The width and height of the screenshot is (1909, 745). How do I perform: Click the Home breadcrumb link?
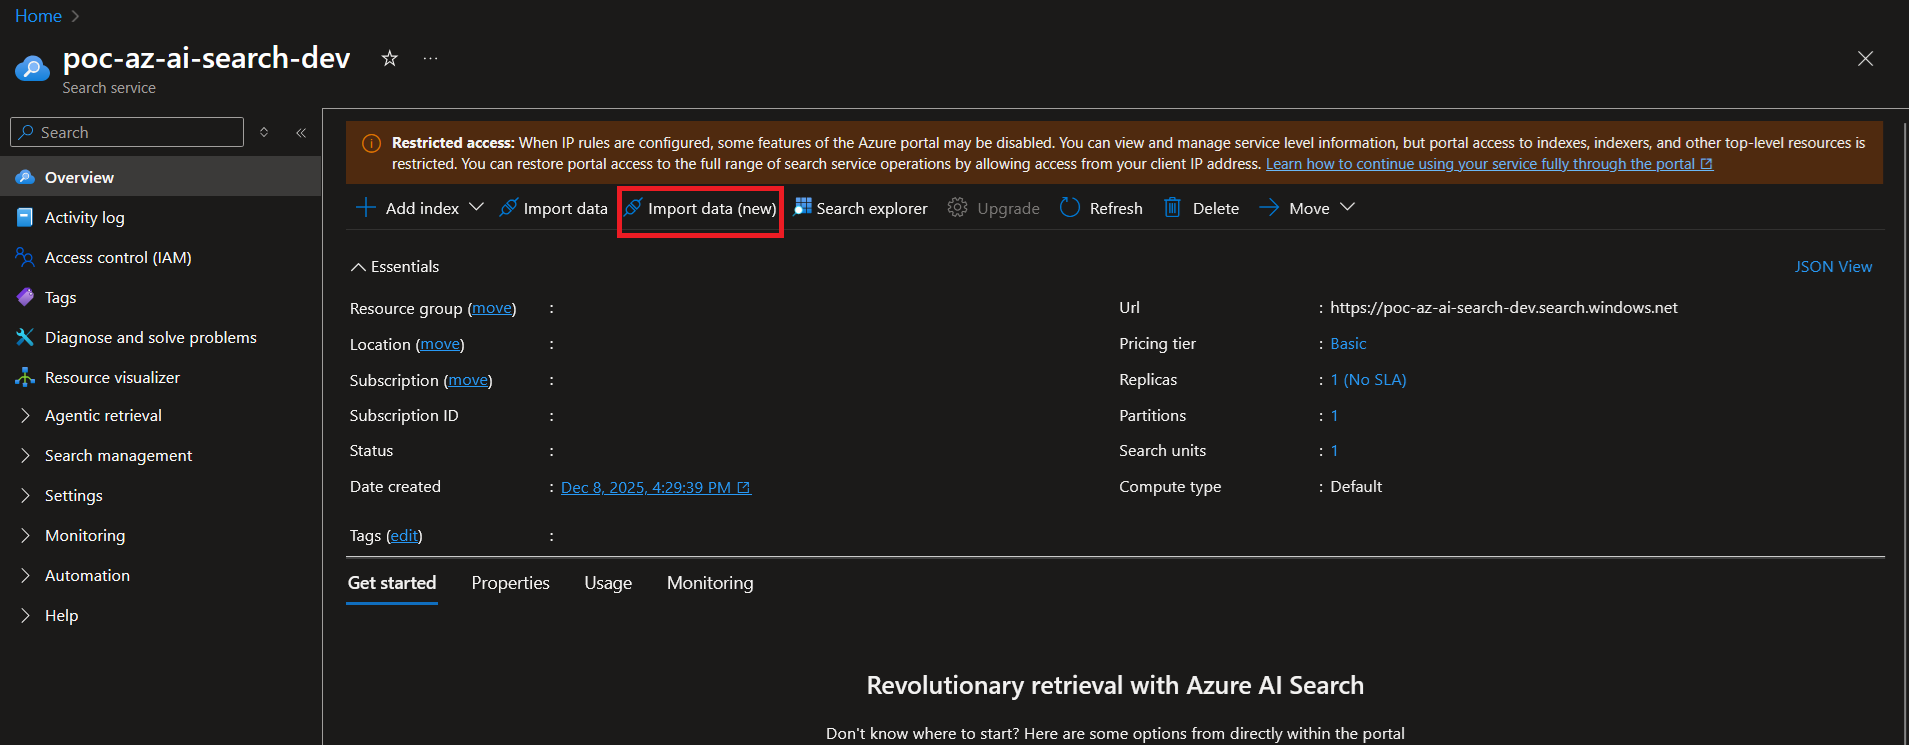(x=38, y=16)
